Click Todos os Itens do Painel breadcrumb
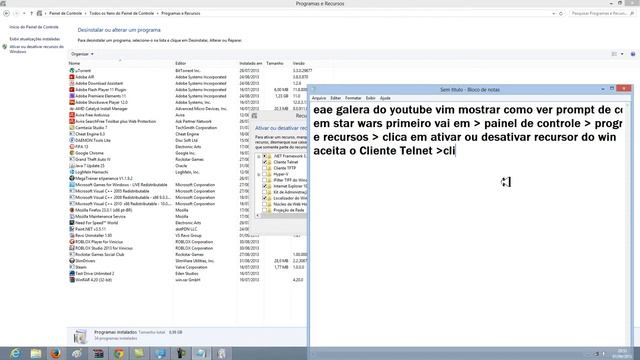This screenshot has height=360, width=640. pyautogui.click(x=121, y=13)
